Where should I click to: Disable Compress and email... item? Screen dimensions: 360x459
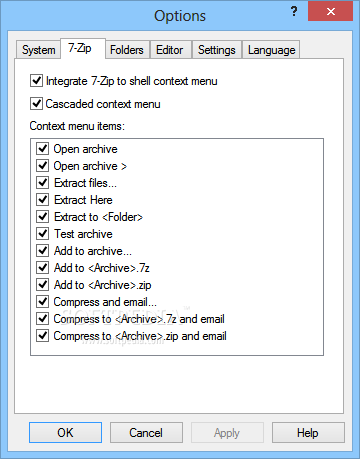pos(43,302)
